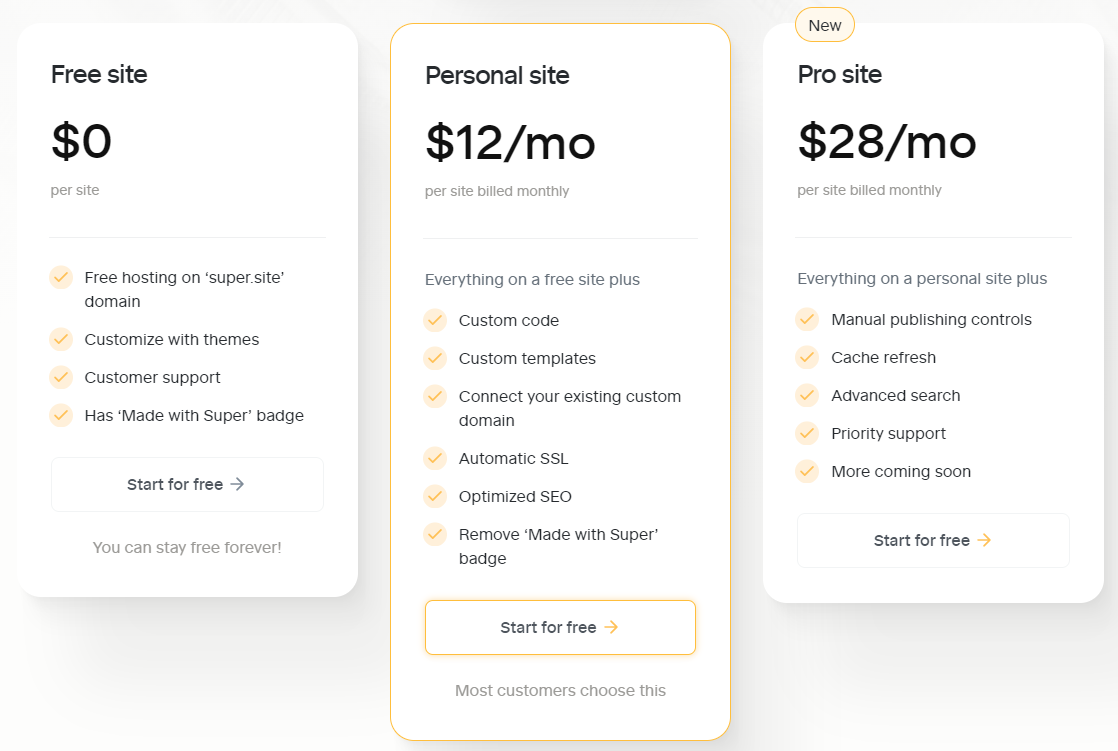Click the Free site Start for free button
Viewport: 1118px width, 751px height.
point(188,484)
